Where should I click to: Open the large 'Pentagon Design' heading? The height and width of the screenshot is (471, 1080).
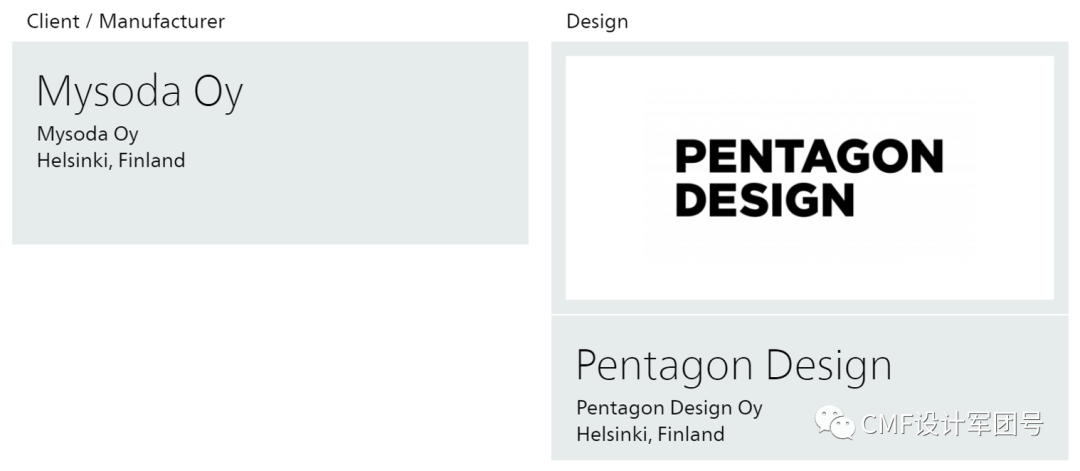(x=733, y=365)
